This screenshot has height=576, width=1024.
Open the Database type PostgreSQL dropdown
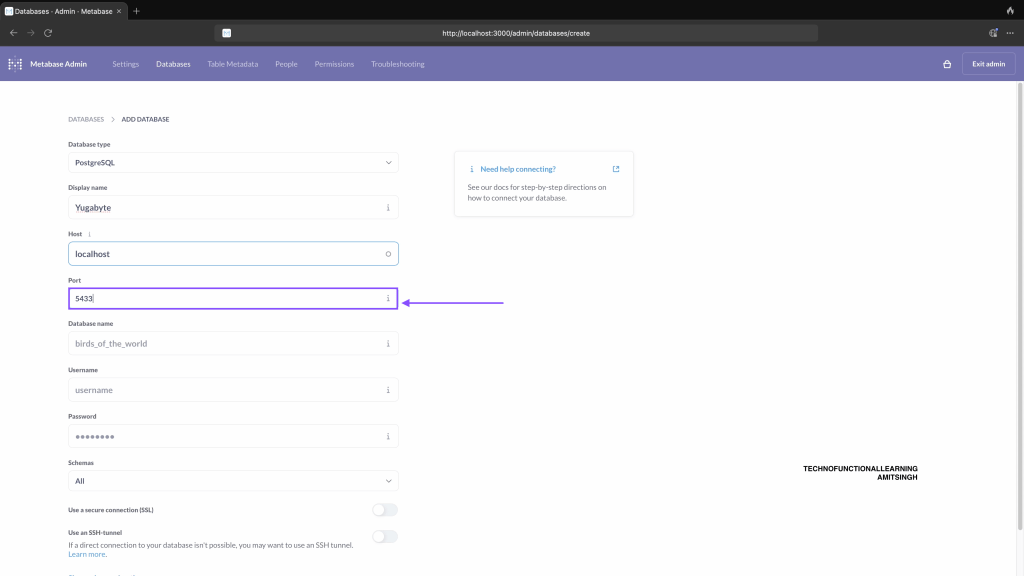coord(233,162)
